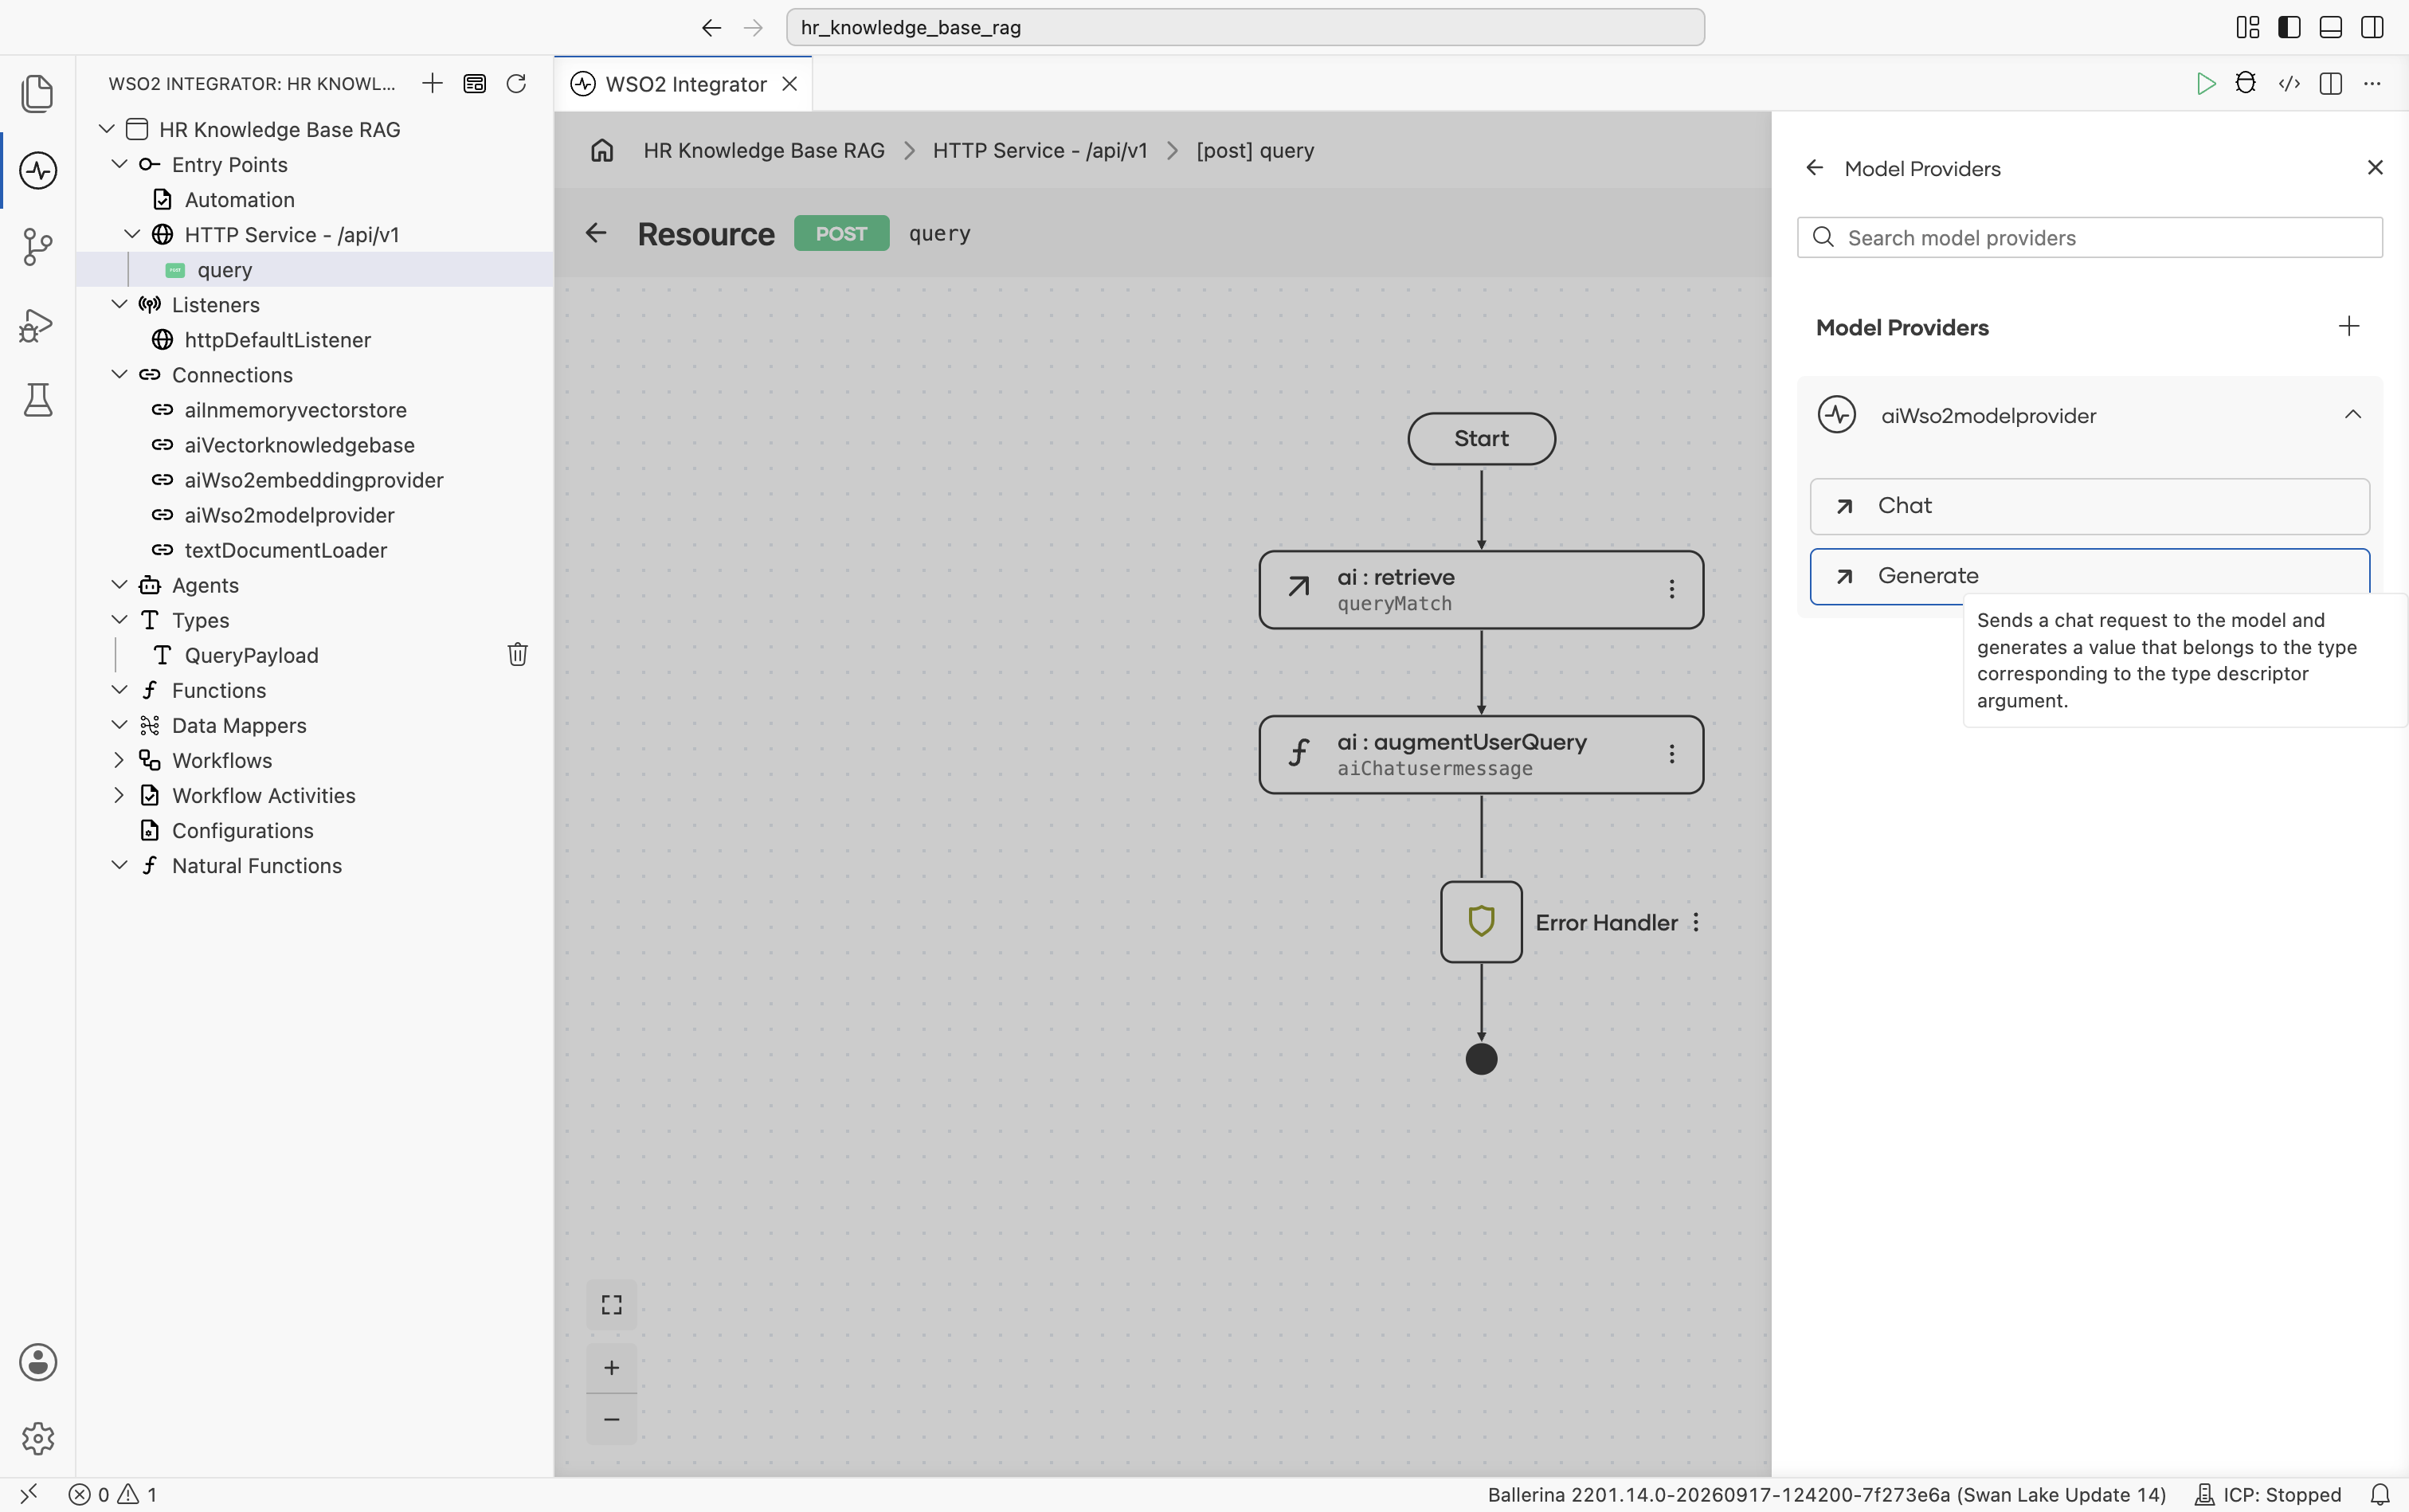
Task: Open the Accounts menu icon
Action: 38,1362
